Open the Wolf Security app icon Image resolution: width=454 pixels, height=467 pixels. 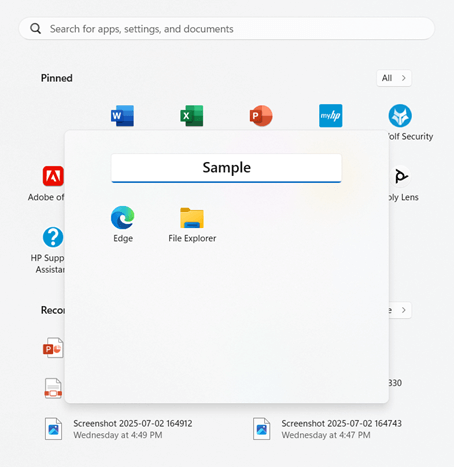(400, 116)
